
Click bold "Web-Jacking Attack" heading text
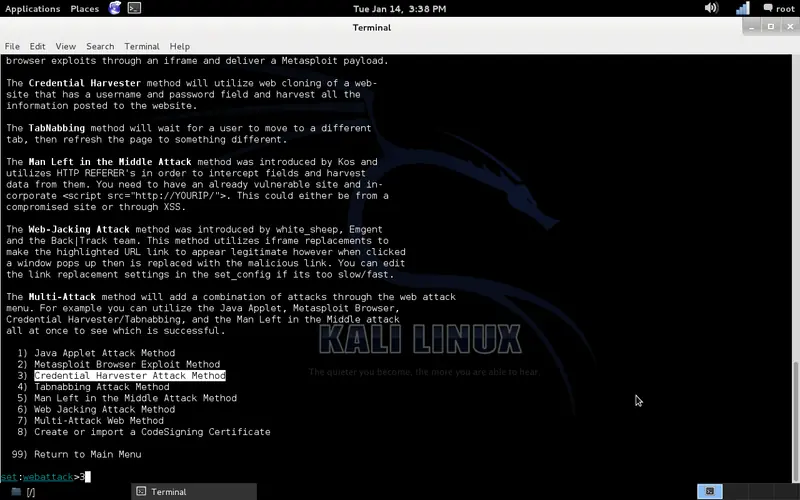pos(79,230)
